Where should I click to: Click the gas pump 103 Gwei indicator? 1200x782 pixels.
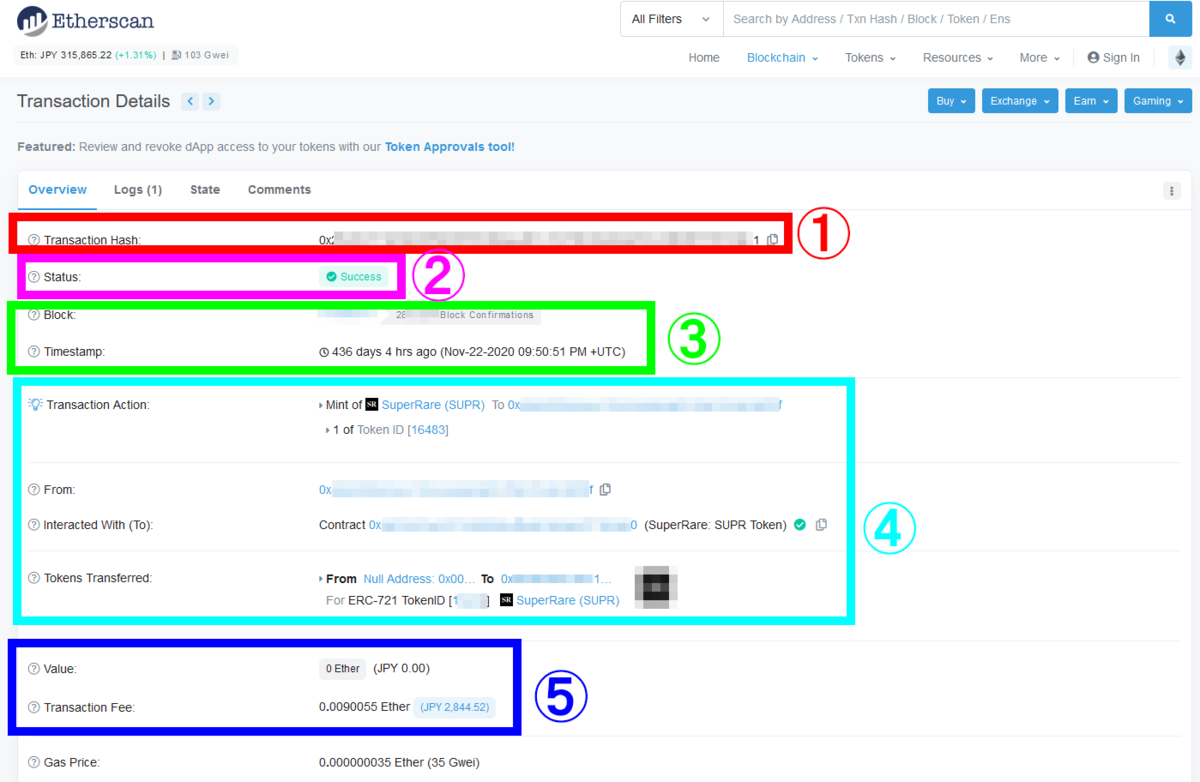point(200,55)
